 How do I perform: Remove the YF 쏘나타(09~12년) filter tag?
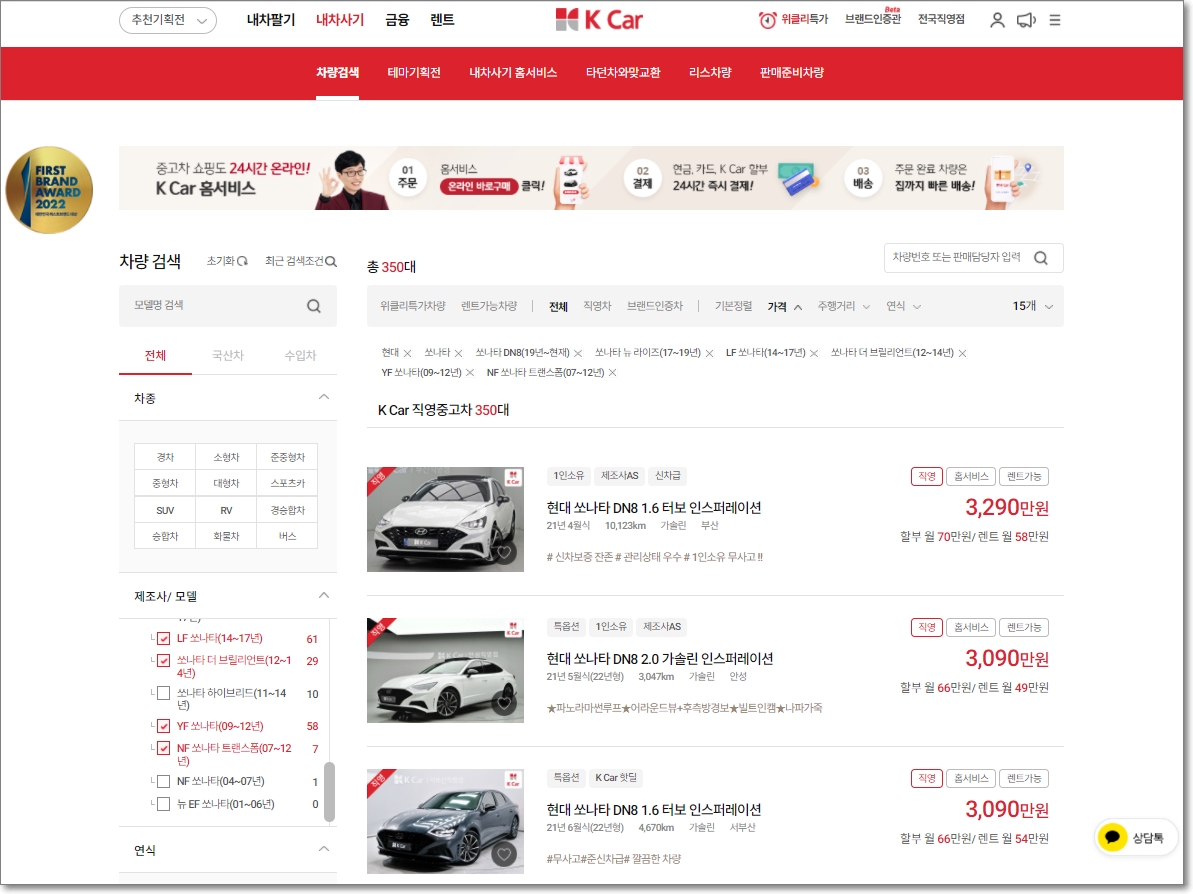point(469,373)
